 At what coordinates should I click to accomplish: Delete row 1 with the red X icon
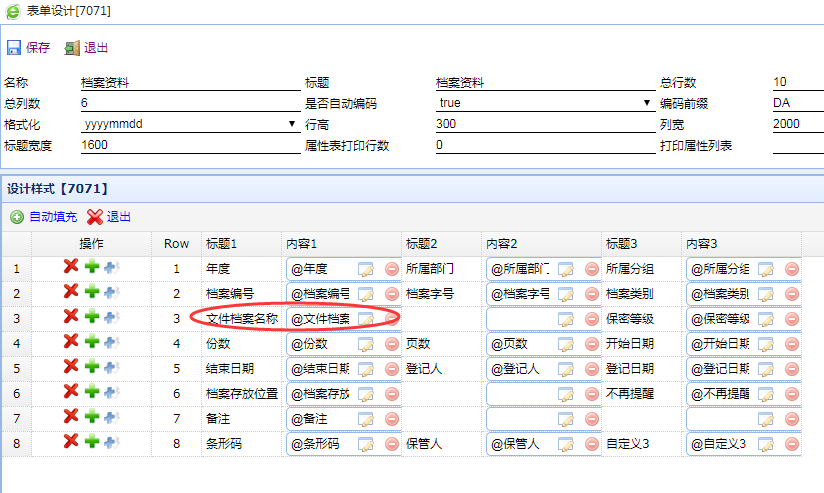click(x=71, y=268)
